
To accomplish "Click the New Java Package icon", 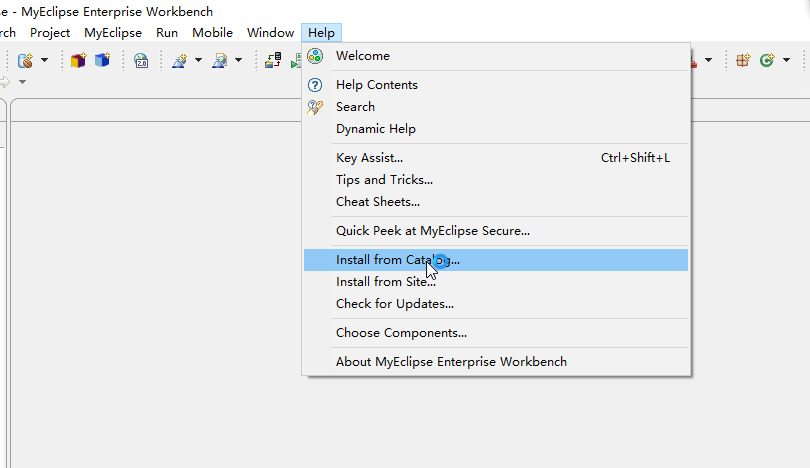I will tap(743, 60).
